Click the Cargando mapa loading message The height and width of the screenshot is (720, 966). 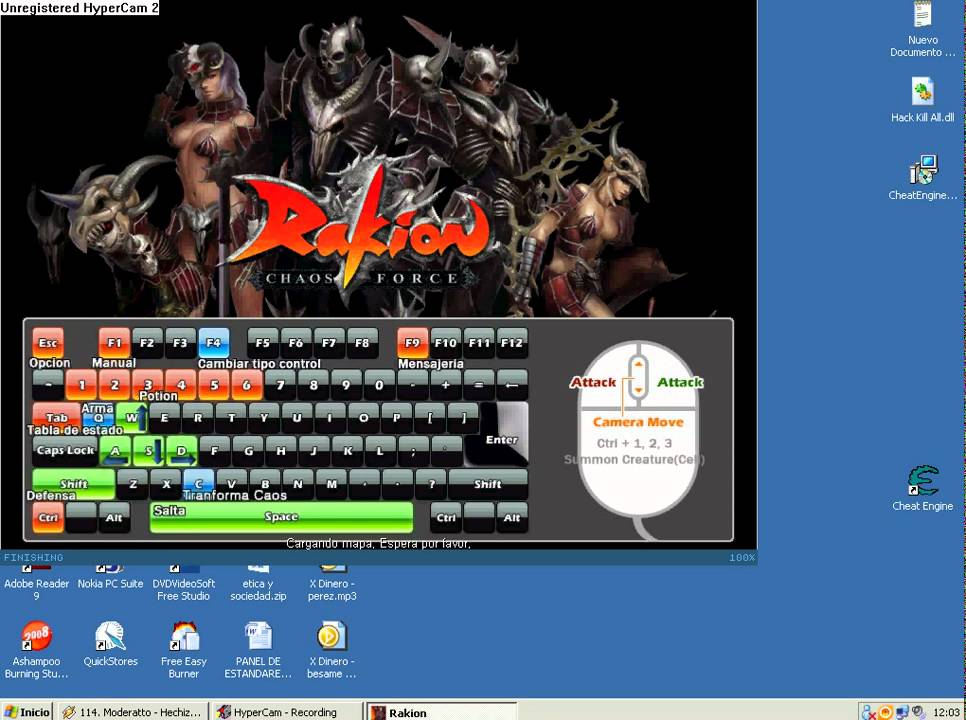click(x=378, y=544)
